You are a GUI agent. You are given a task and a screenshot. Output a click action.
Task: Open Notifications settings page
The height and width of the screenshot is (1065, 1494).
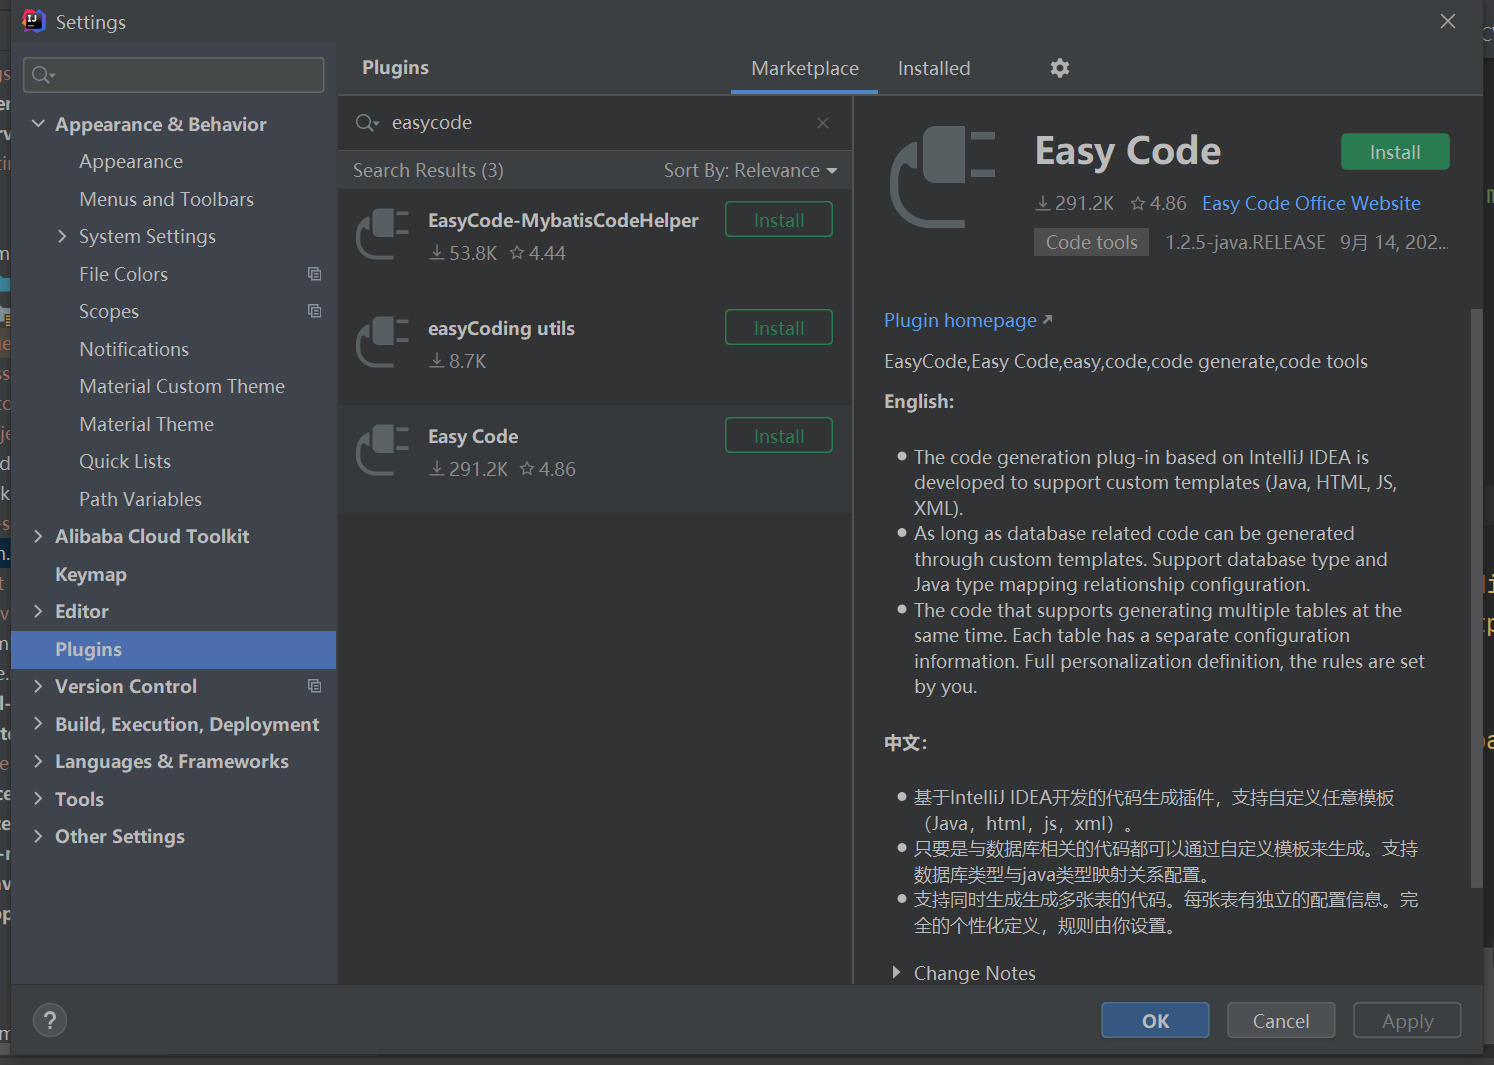point(134,349)
